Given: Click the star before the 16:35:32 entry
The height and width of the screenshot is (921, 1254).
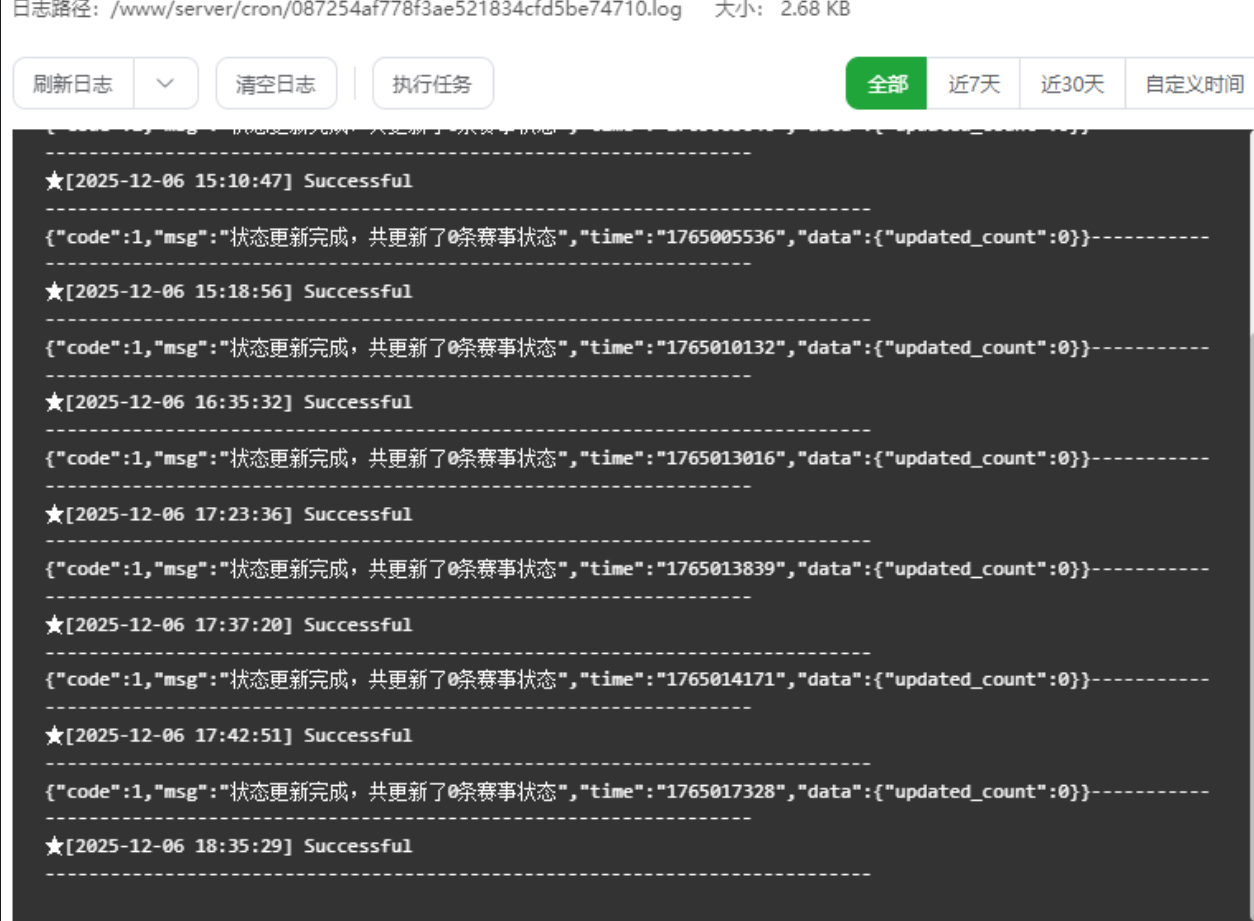Looking at the screenshot, I should tap(55, 403).
